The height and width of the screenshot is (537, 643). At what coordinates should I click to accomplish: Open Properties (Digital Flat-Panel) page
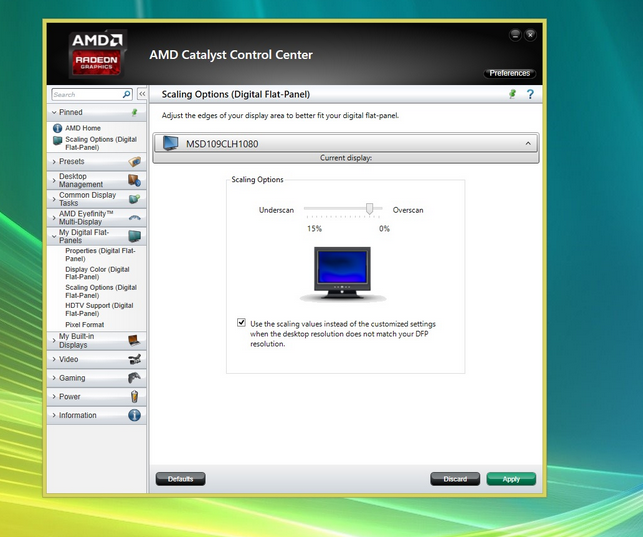coord(100,255)
